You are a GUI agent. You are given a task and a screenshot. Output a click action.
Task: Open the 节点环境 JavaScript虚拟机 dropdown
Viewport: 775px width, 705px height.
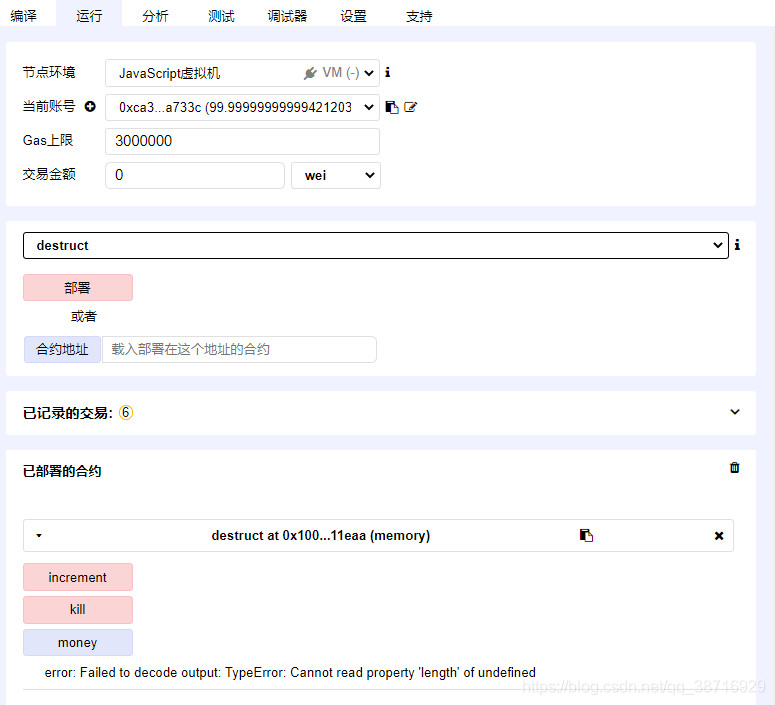[242, 73]
